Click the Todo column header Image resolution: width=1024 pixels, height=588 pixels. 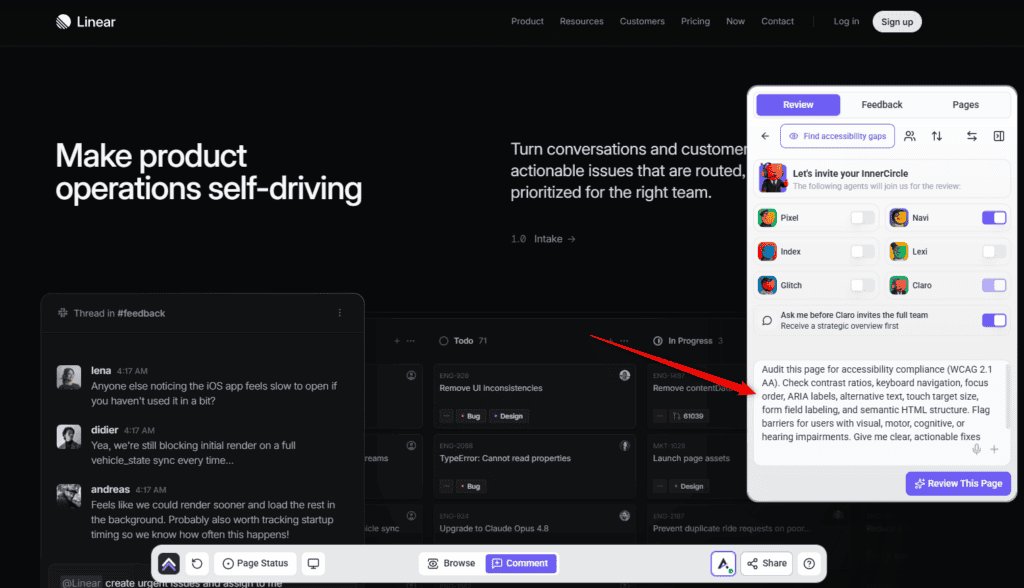(x=463, y=341)
